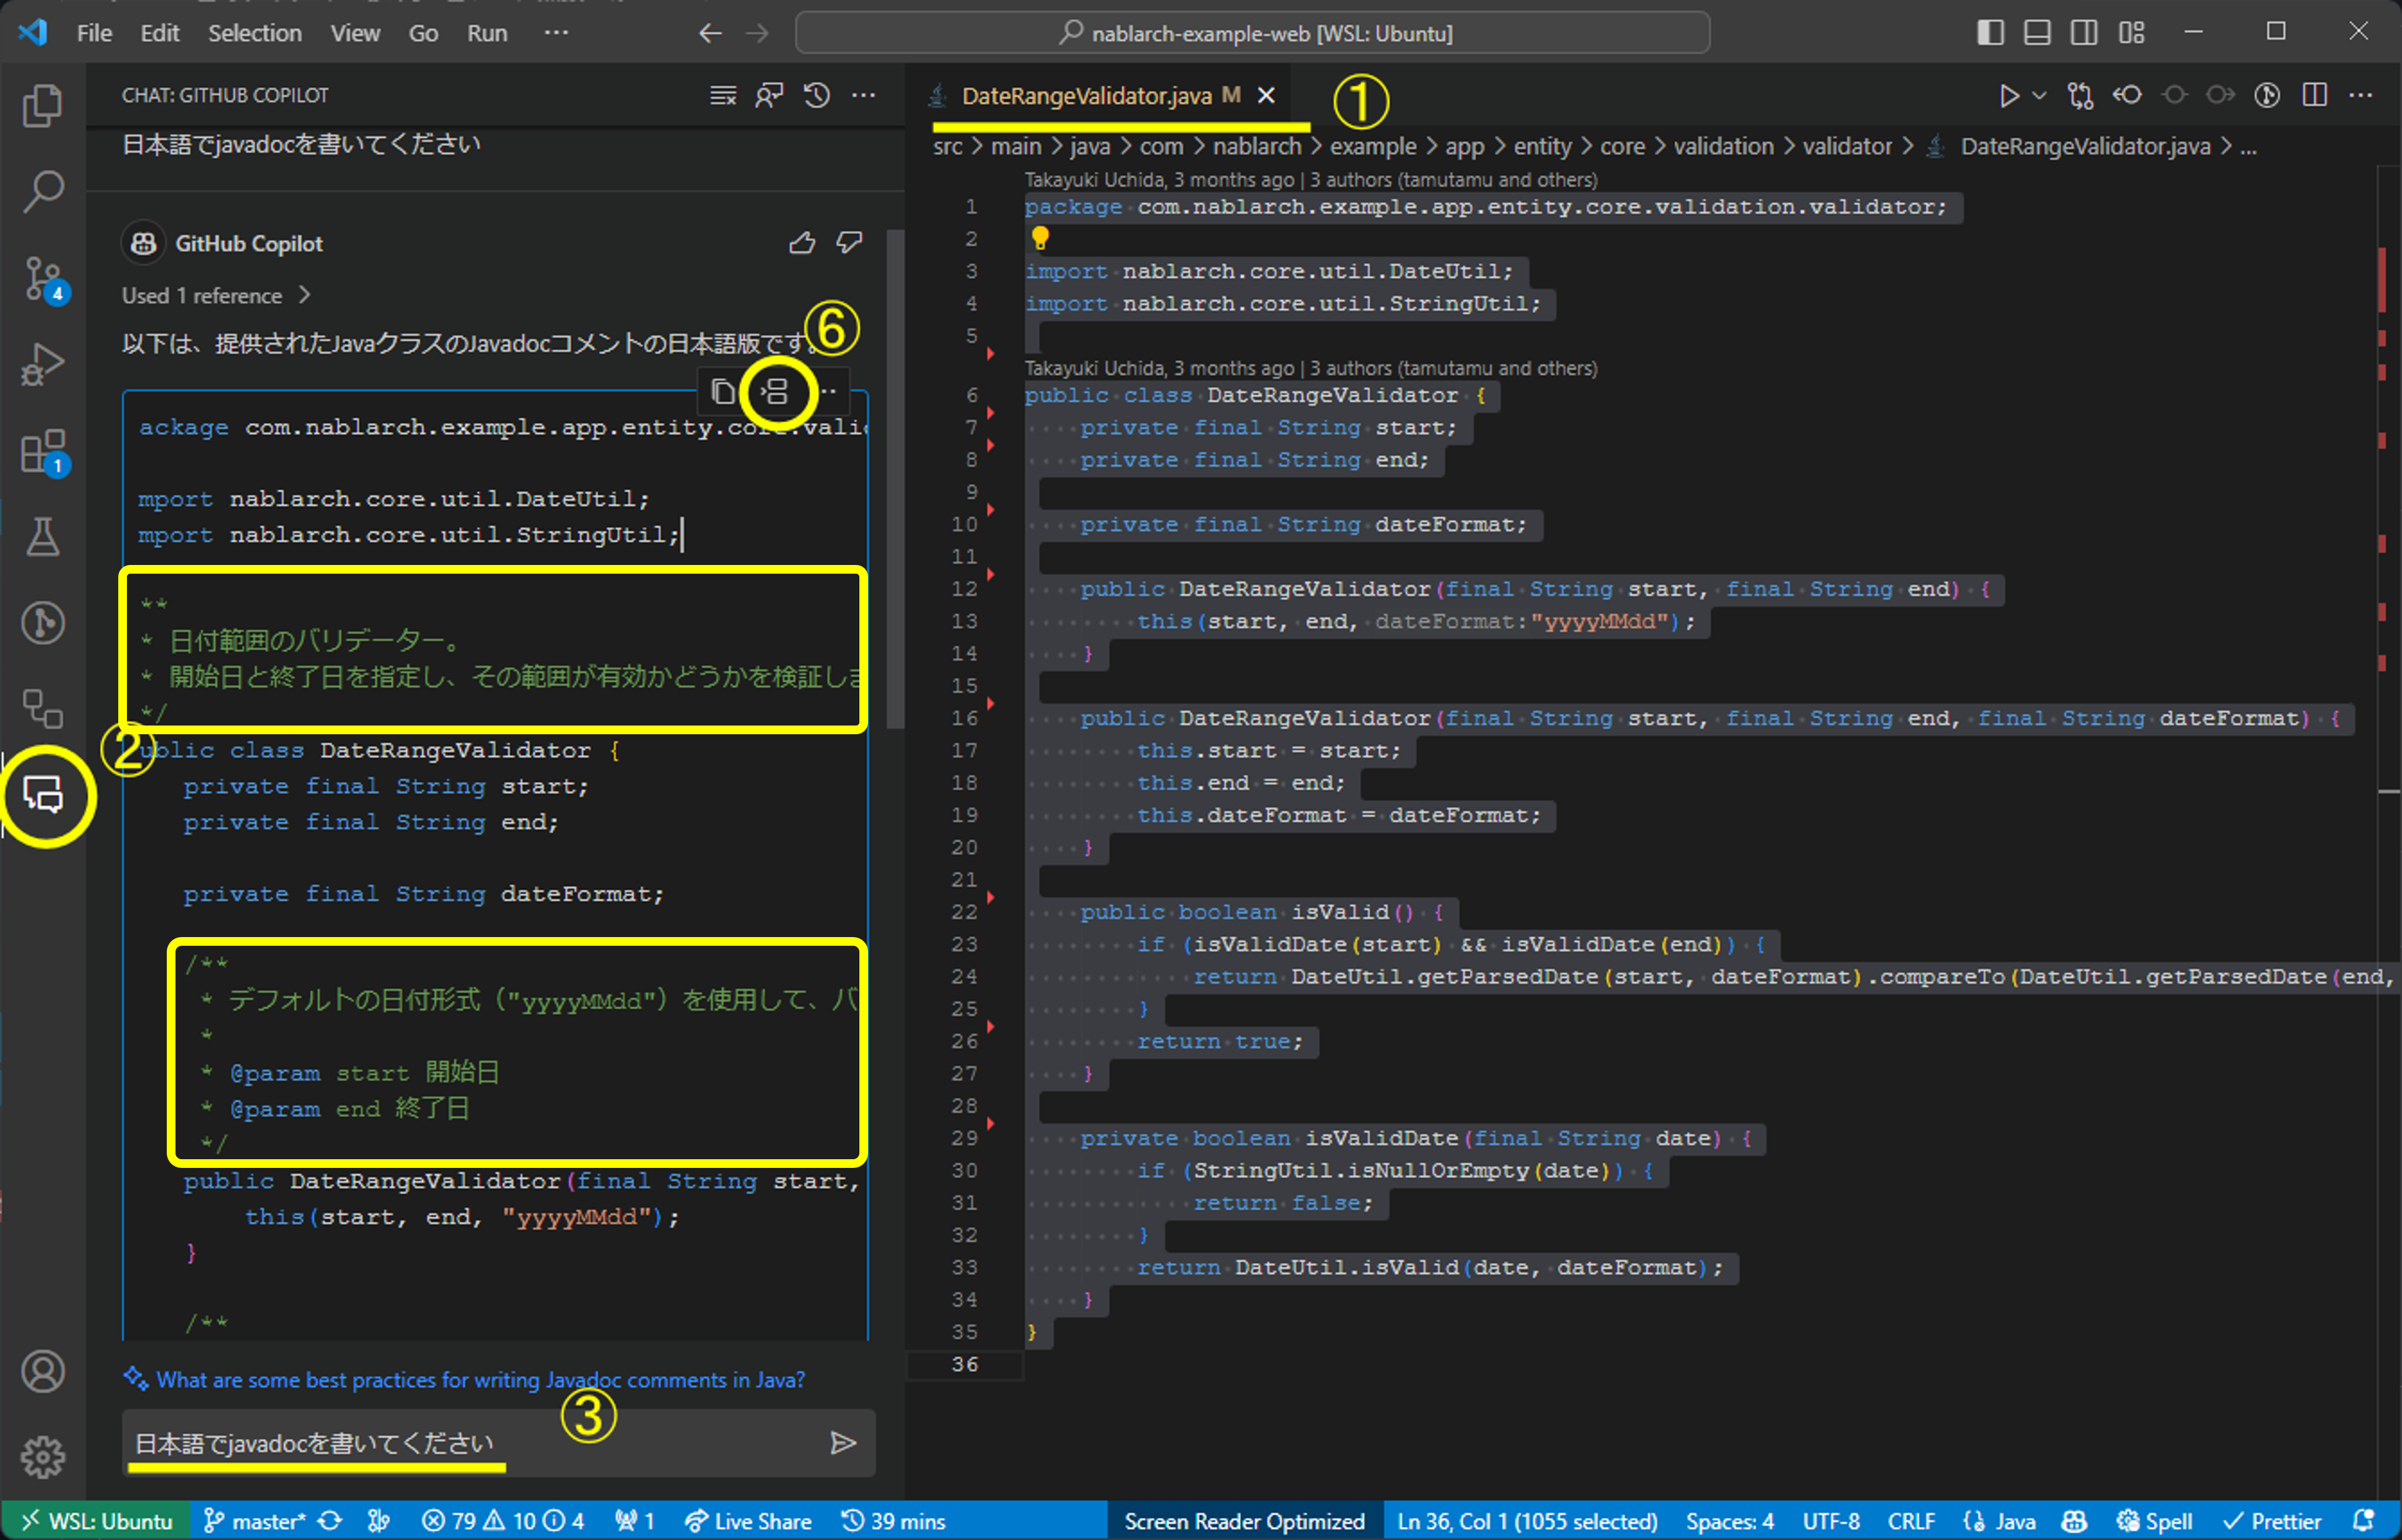Image resolution: width=2402 pixels, height=1540 pixels.
Task: Mark Copilot response as helpful
Action: pyautogui.click(x=802, y=243)
